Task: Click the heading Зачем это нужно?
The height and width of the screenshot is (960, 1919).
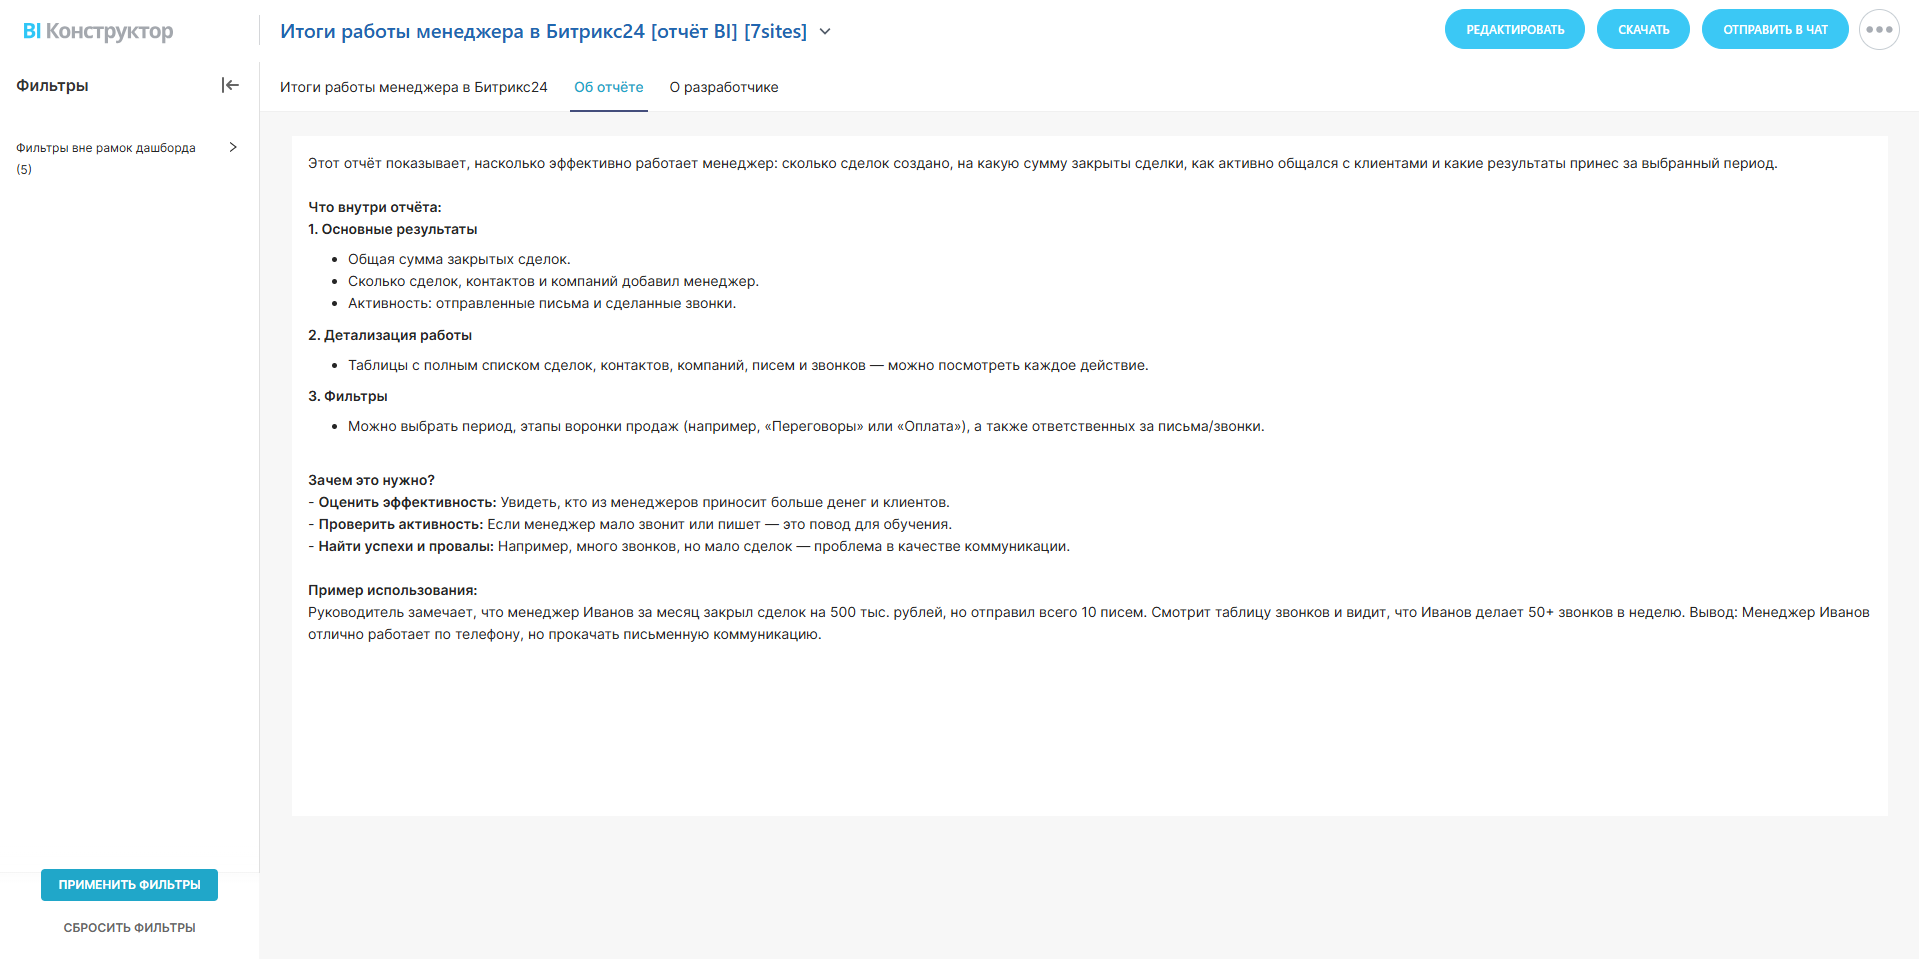Action: pos(371,480)
